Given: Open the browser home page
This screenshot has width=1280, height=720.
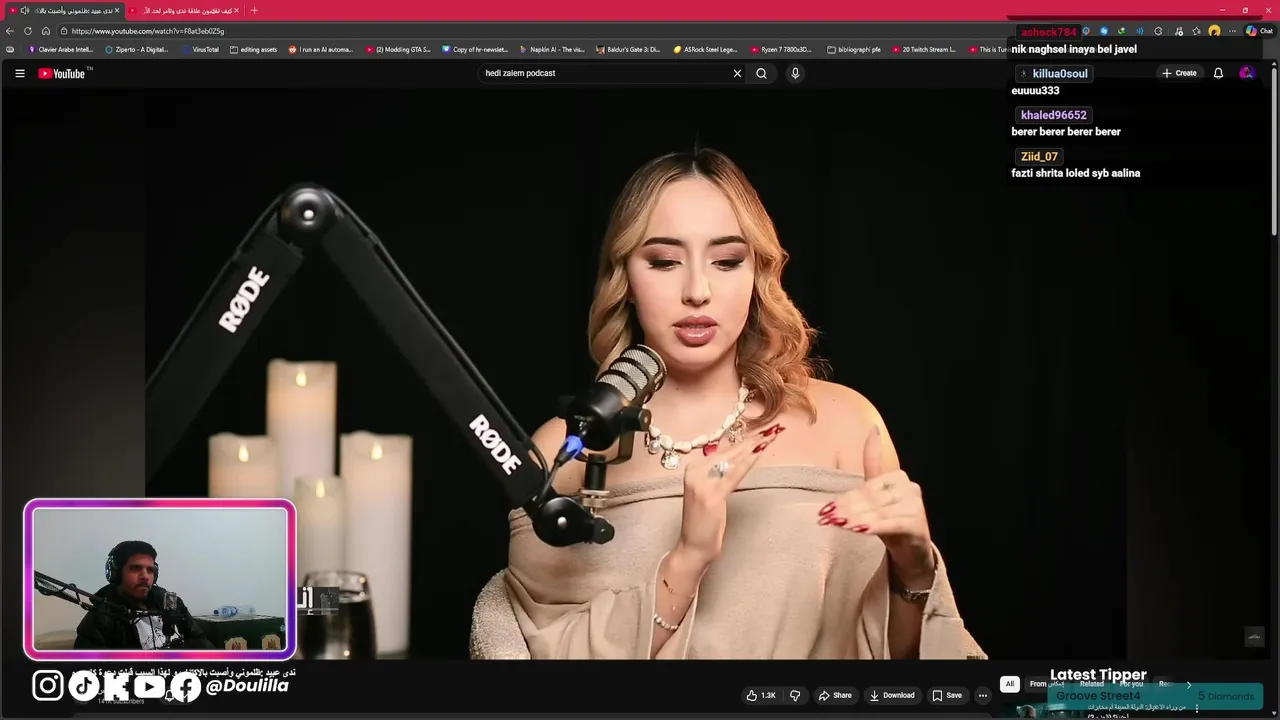Looking at the screenshot, I should (46, 31).
